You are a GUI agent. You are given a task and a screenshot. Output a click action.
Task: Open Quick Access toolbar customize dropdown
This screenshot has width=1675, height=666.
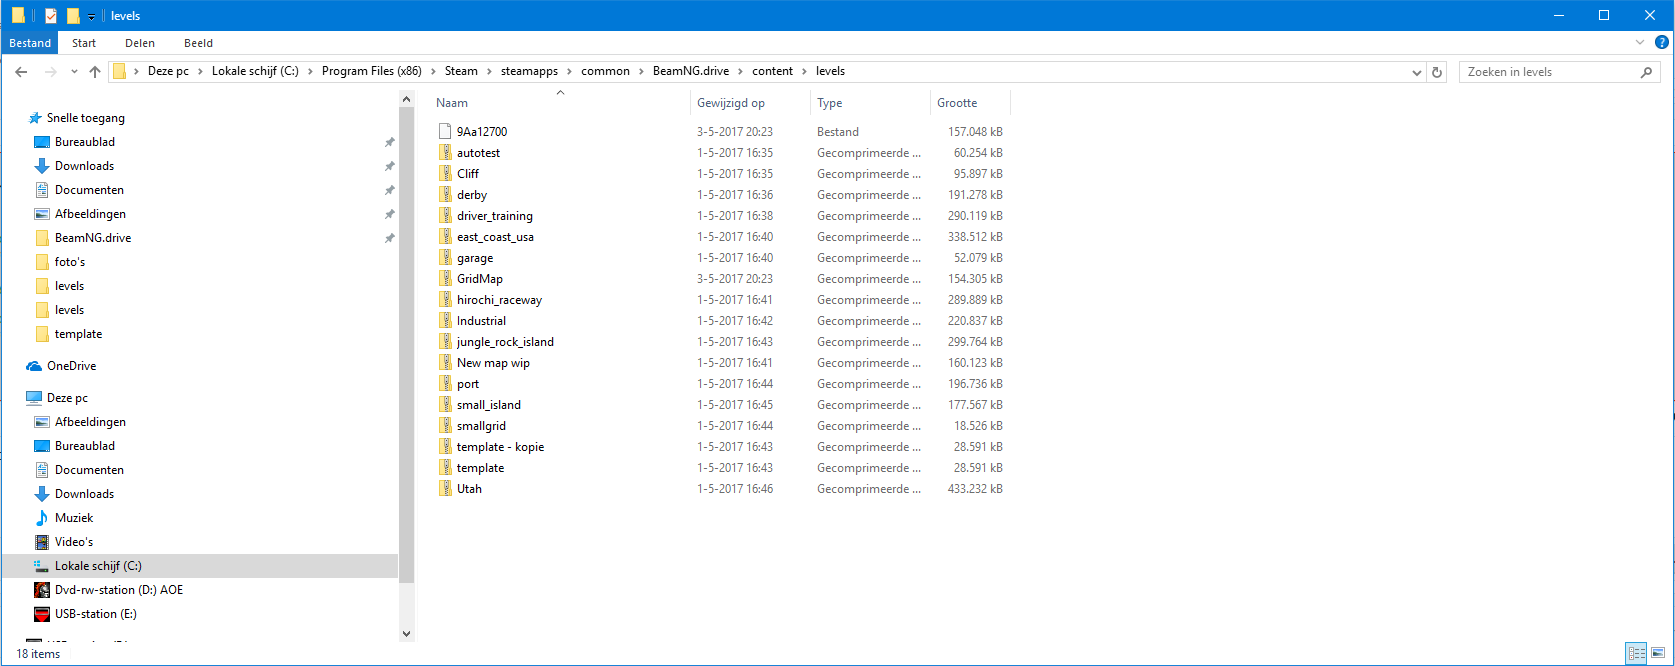click(91, 16)
